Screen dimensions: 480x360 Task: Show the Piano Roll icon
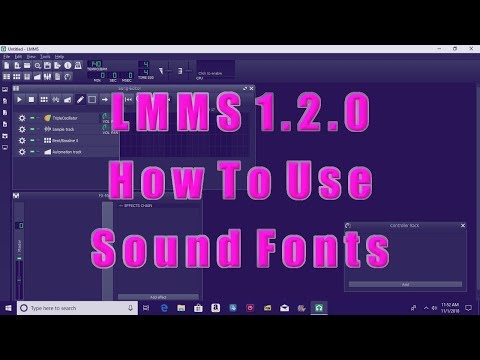(27, 77)
